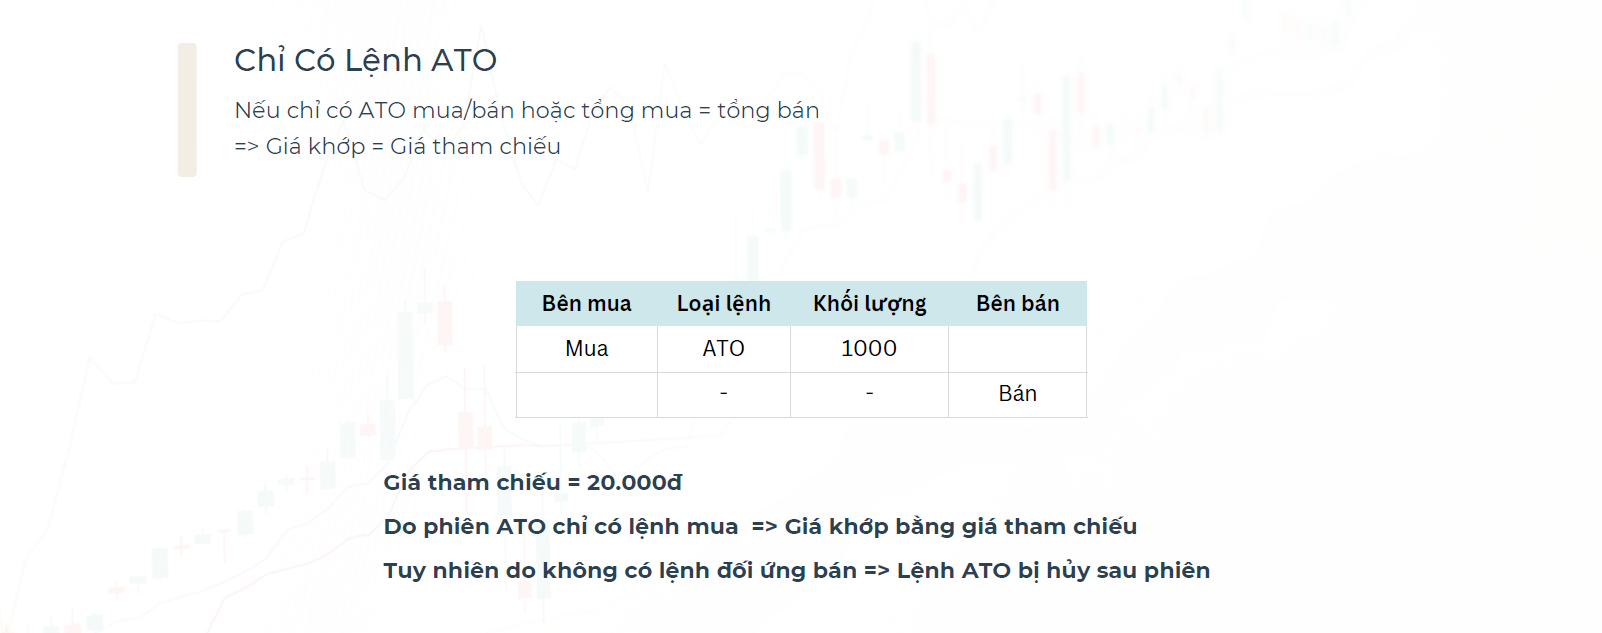Viewport: 1602px width, 633px height.
Task: Click the 1000 quantity cell
Action: tap(870, 349)
